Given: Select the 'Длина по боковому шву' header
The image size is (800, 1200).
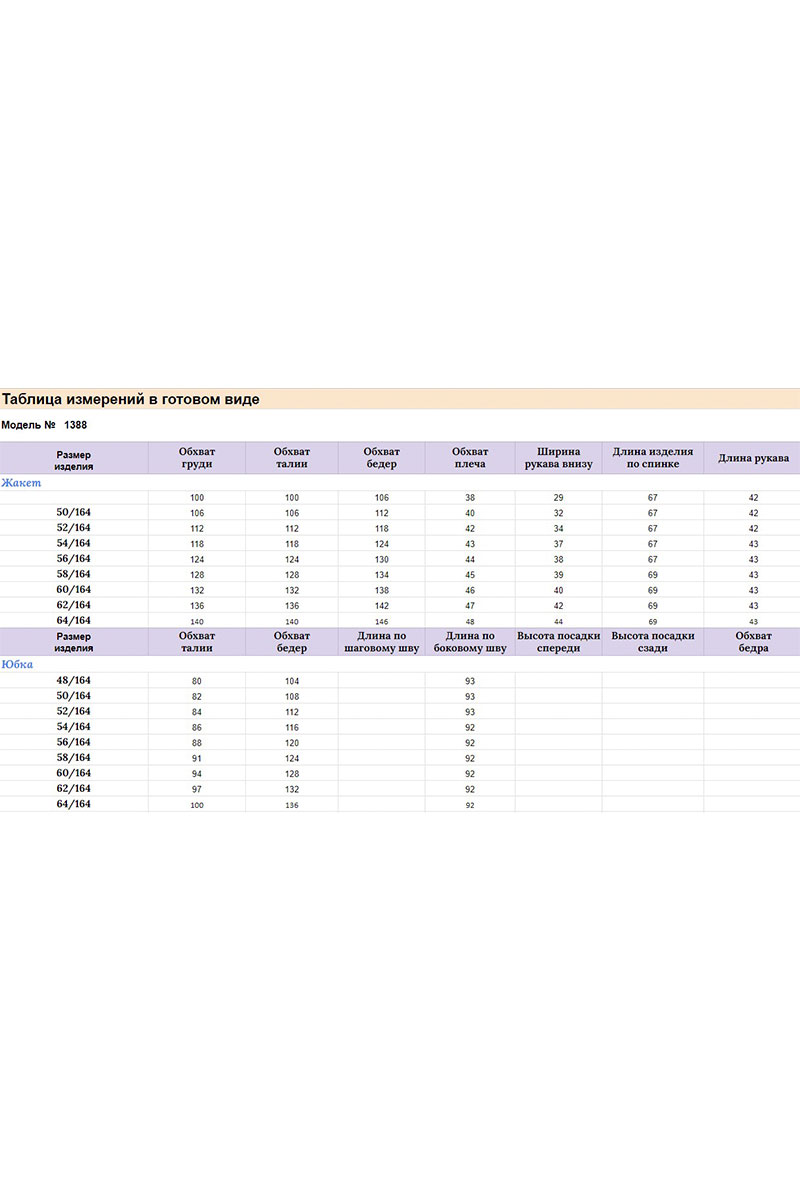Looking at the screenshot, I should 469,642.
